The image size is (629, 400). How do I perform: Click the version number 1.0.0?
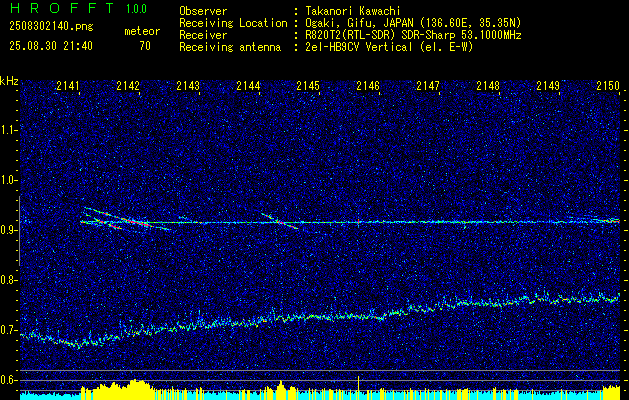(x=136, y=8)
